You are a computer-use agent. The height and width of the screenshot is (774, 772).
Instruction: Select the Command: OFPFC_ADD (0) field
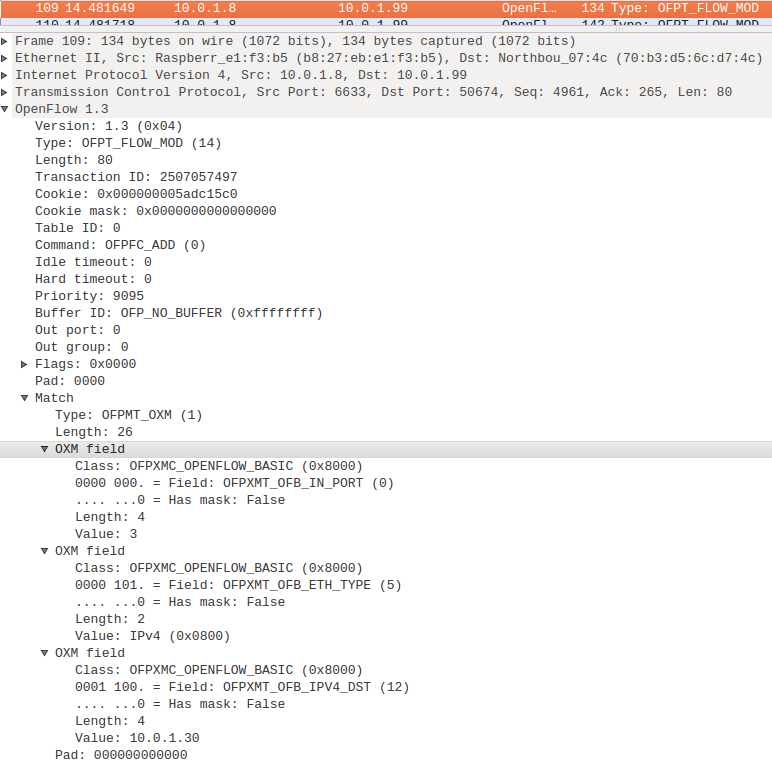pyautogui.click(x=120, y=245)
